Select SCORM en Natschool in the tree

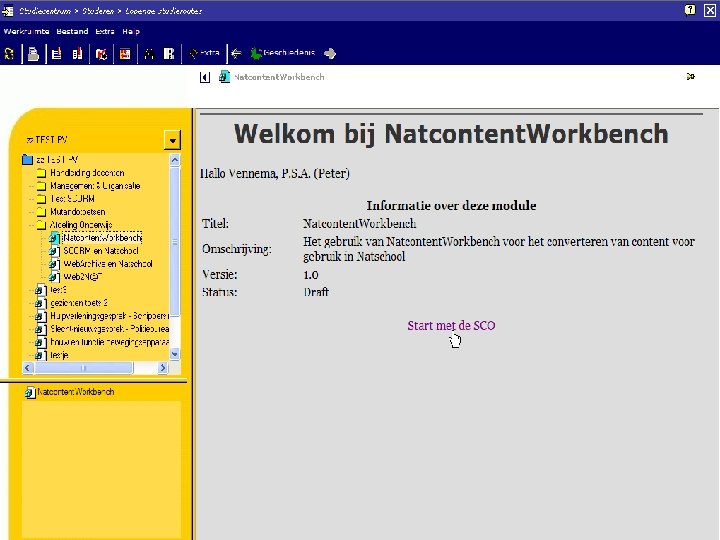(x=94, y=251)
